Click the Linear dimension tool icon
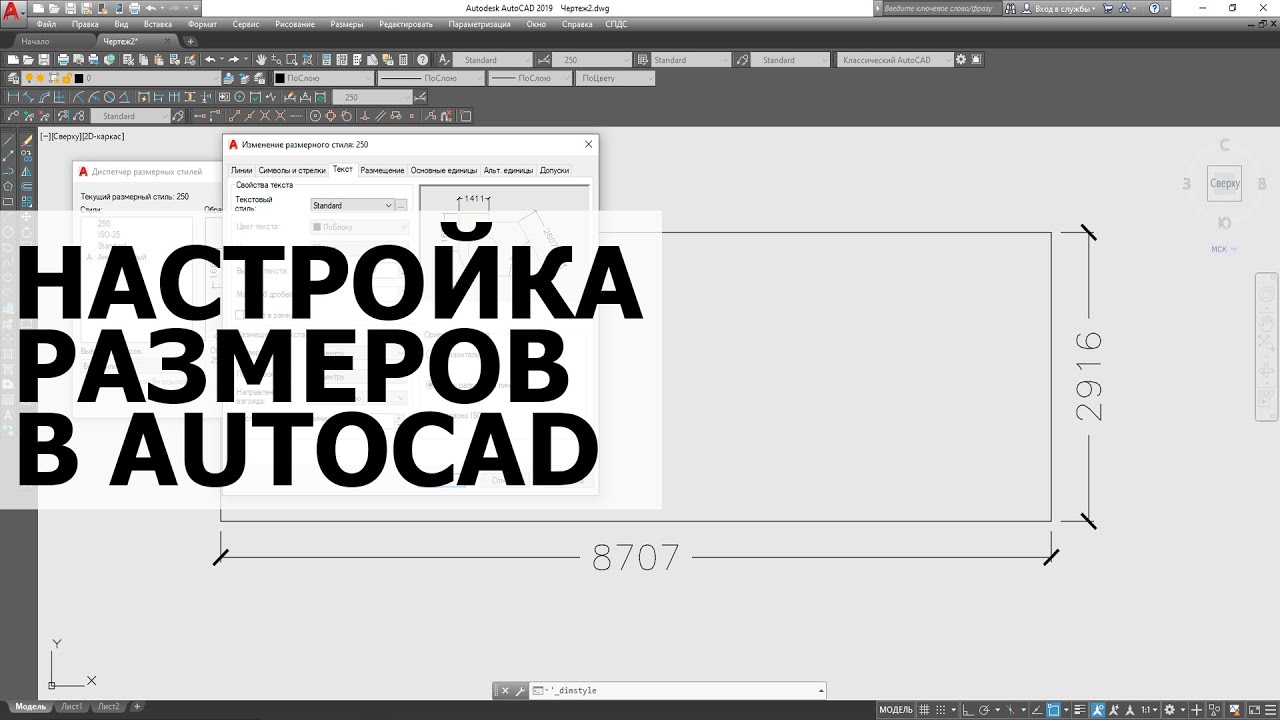The width and height of the screenshot is (1280, 720). [x=12, y=98]
